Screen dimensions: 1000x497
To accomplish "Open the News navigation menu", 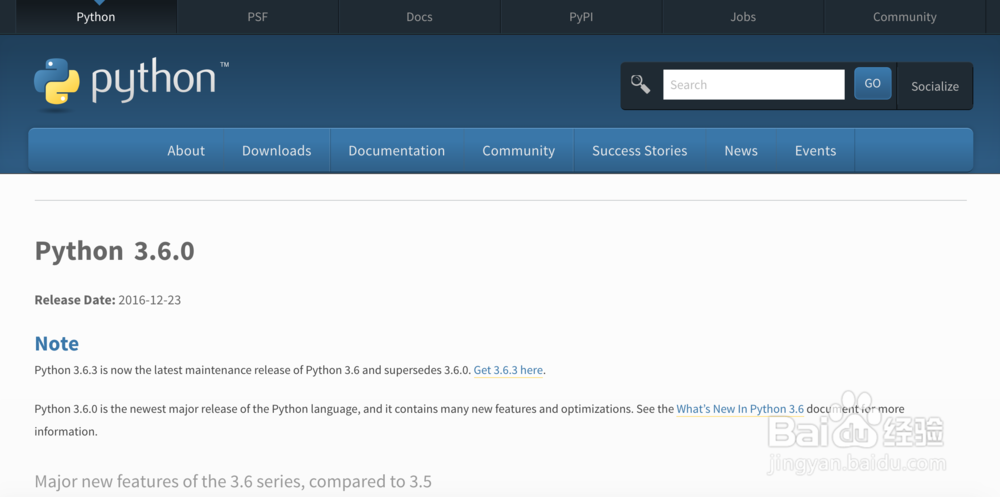I will [741, 151].
